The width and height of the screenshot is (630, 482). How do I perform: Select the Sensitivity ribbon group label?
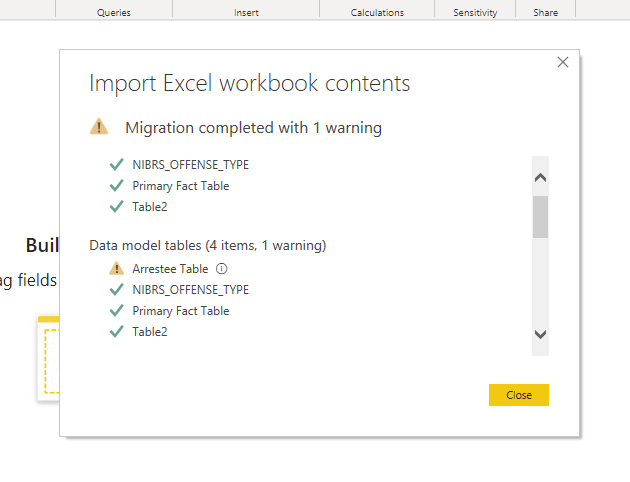pyautogui.click(x=475, y=12)
